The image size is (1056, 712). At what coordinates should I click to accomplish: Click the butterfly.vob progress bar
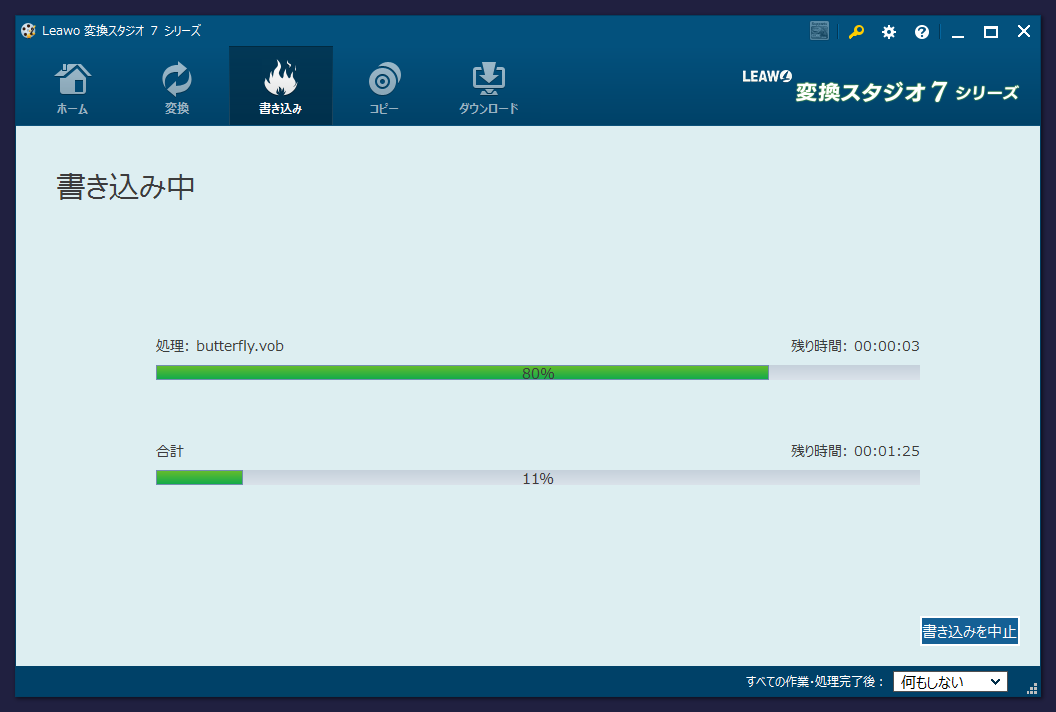click(537, 373)
